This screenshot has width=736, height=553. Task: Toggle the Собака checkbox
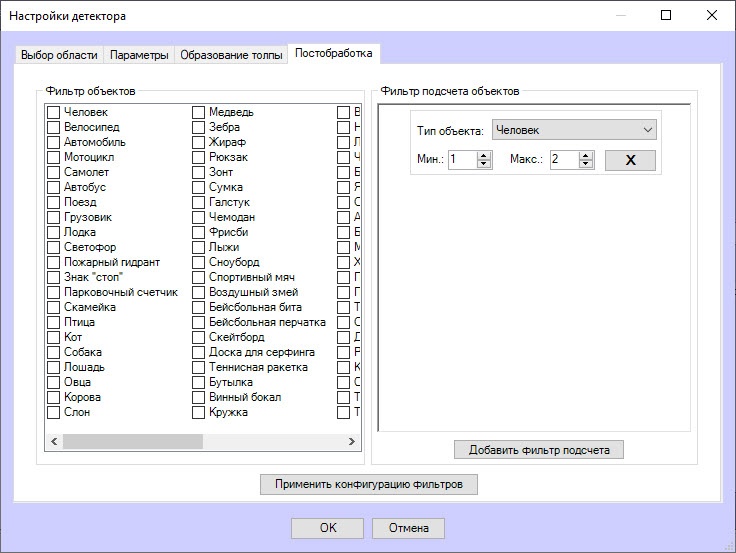tap(54, 352)
